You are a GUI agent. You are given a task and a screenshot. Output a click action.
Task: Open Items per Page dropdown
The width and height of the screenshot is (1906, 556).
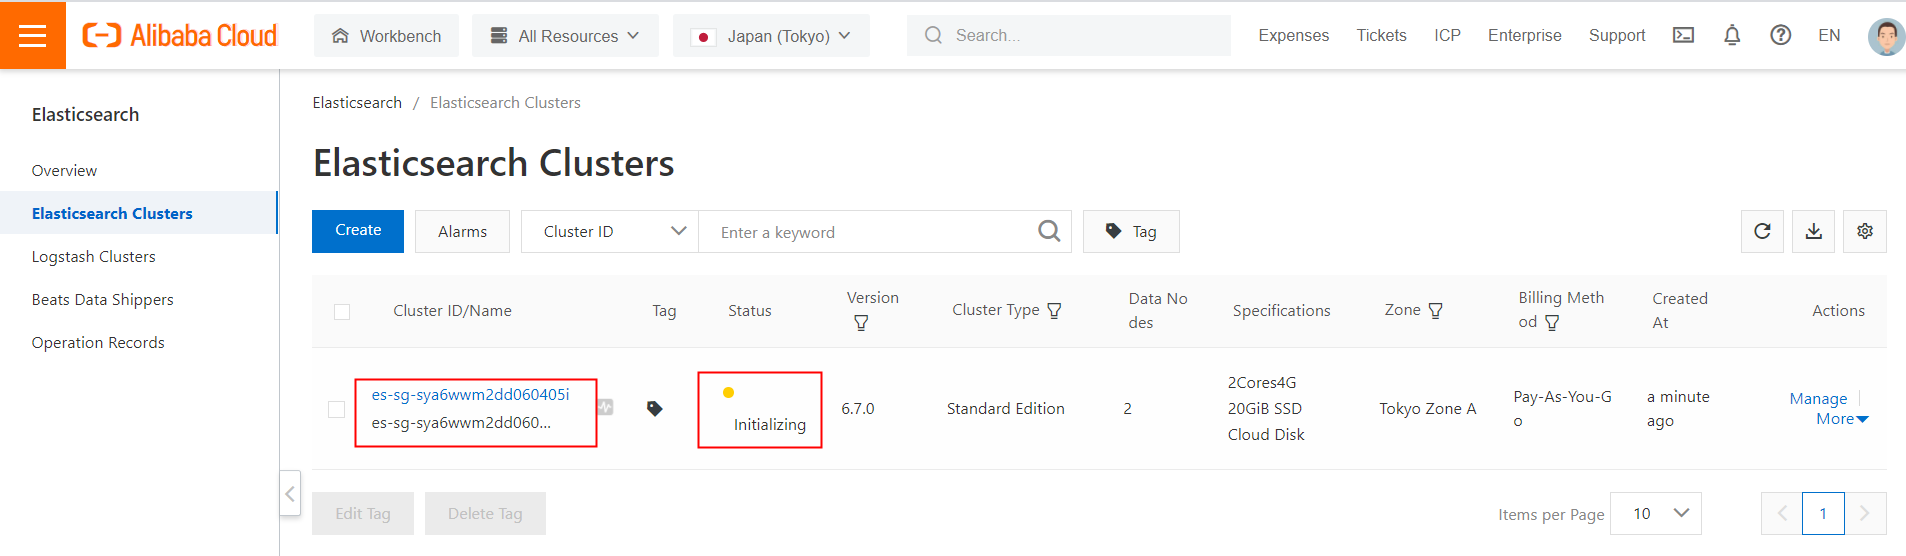(x=1656, y=513)
